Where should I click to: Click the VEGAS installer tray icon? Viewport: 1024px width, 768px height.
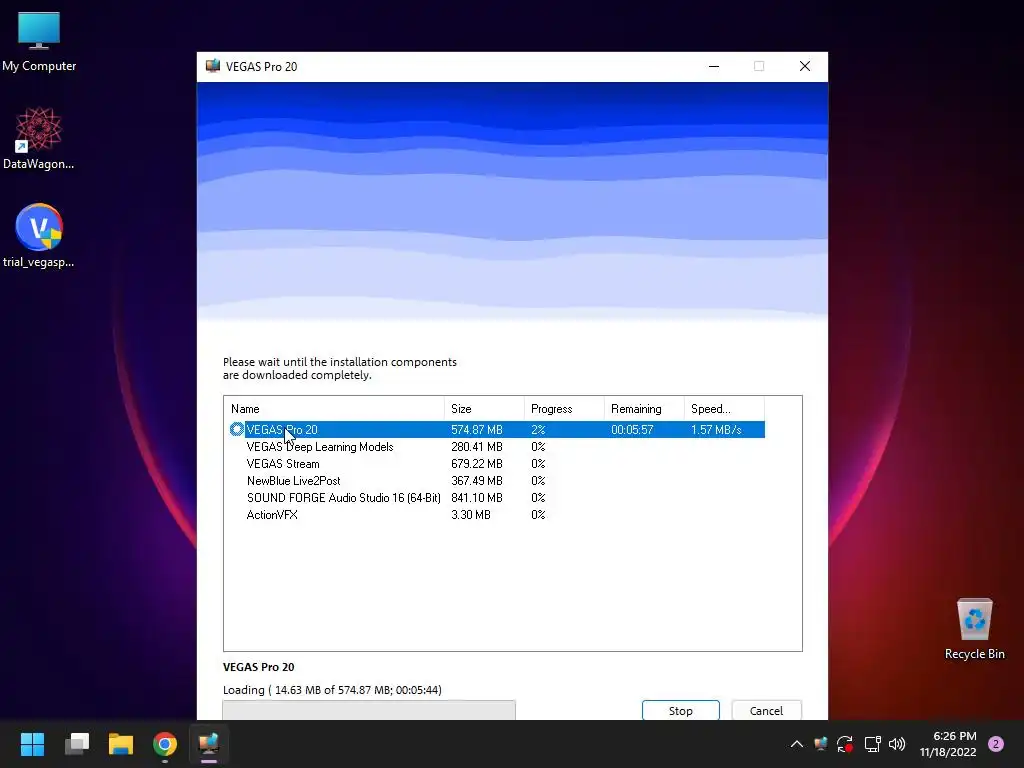pos(821,744)
